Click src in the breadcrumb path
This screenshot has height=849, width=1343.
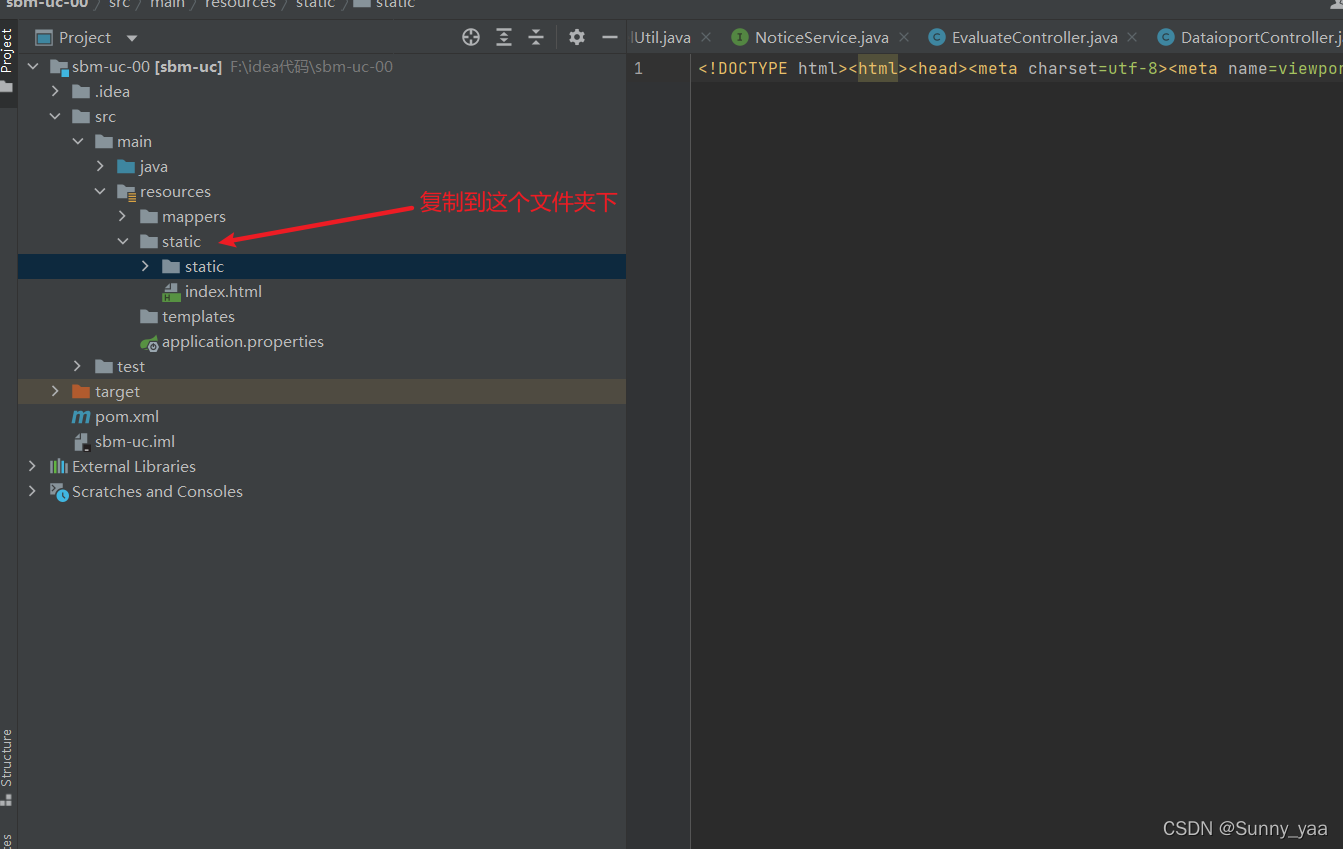click(x=119, y=4)
